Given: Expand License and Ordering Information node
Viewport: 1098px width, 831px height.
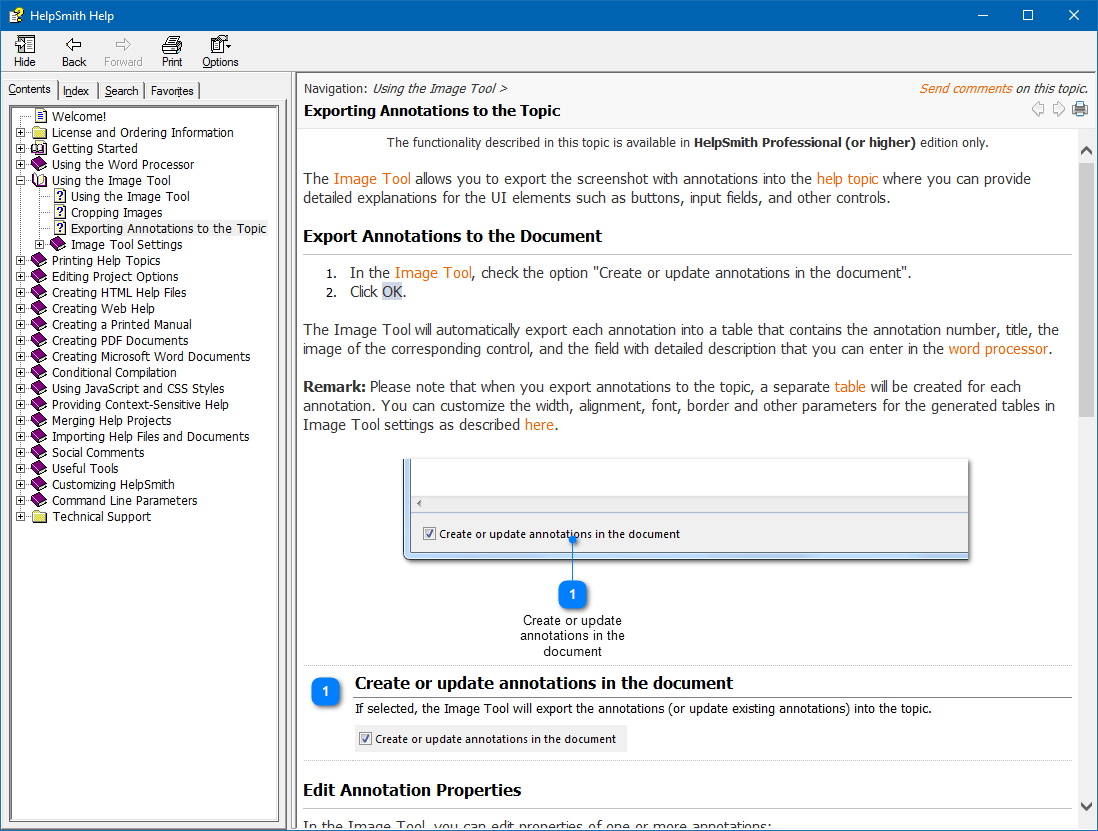Looking at the screenshot, I should (20, 132).
